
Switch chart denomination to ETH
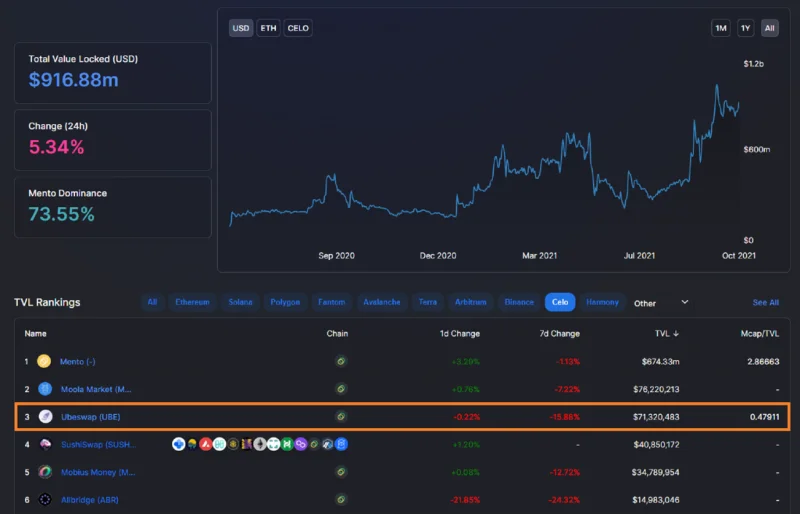point(268,28)
